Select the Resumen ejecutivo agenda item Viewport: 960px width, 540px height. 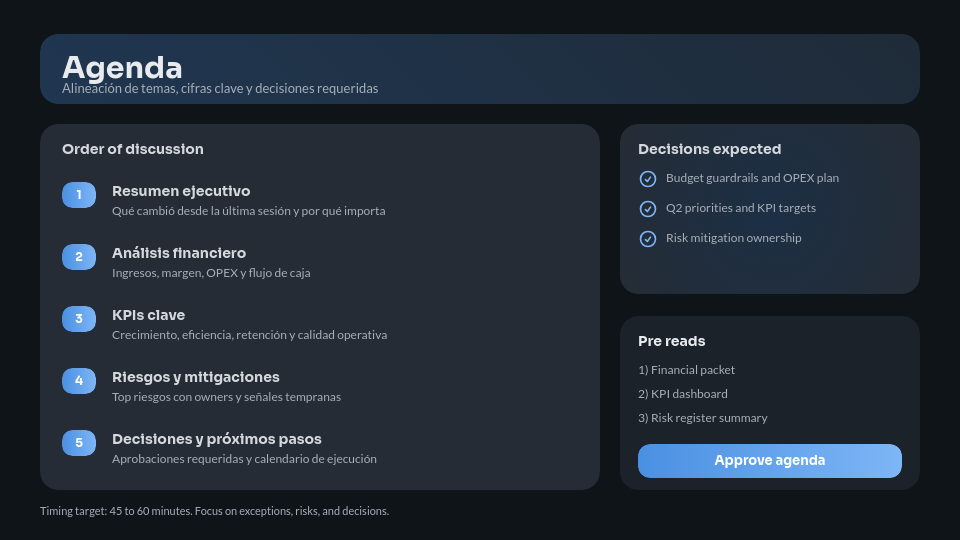coord(181,191)
